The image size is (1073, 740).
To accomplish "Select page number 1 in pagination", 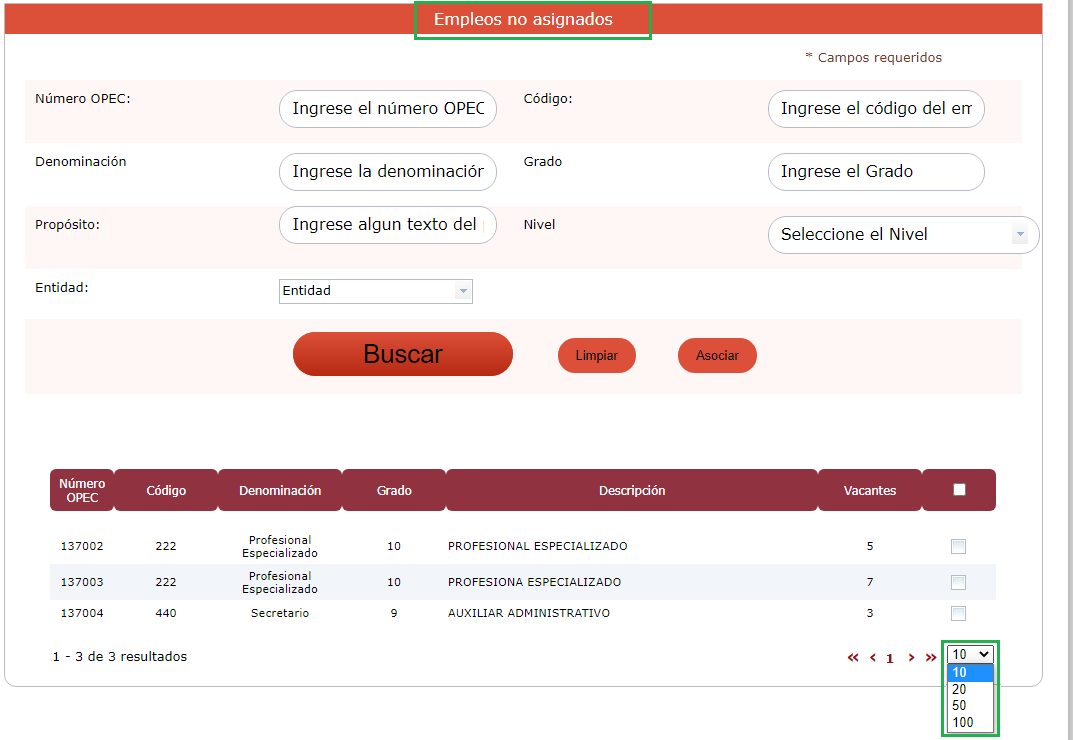I will 890,659.
